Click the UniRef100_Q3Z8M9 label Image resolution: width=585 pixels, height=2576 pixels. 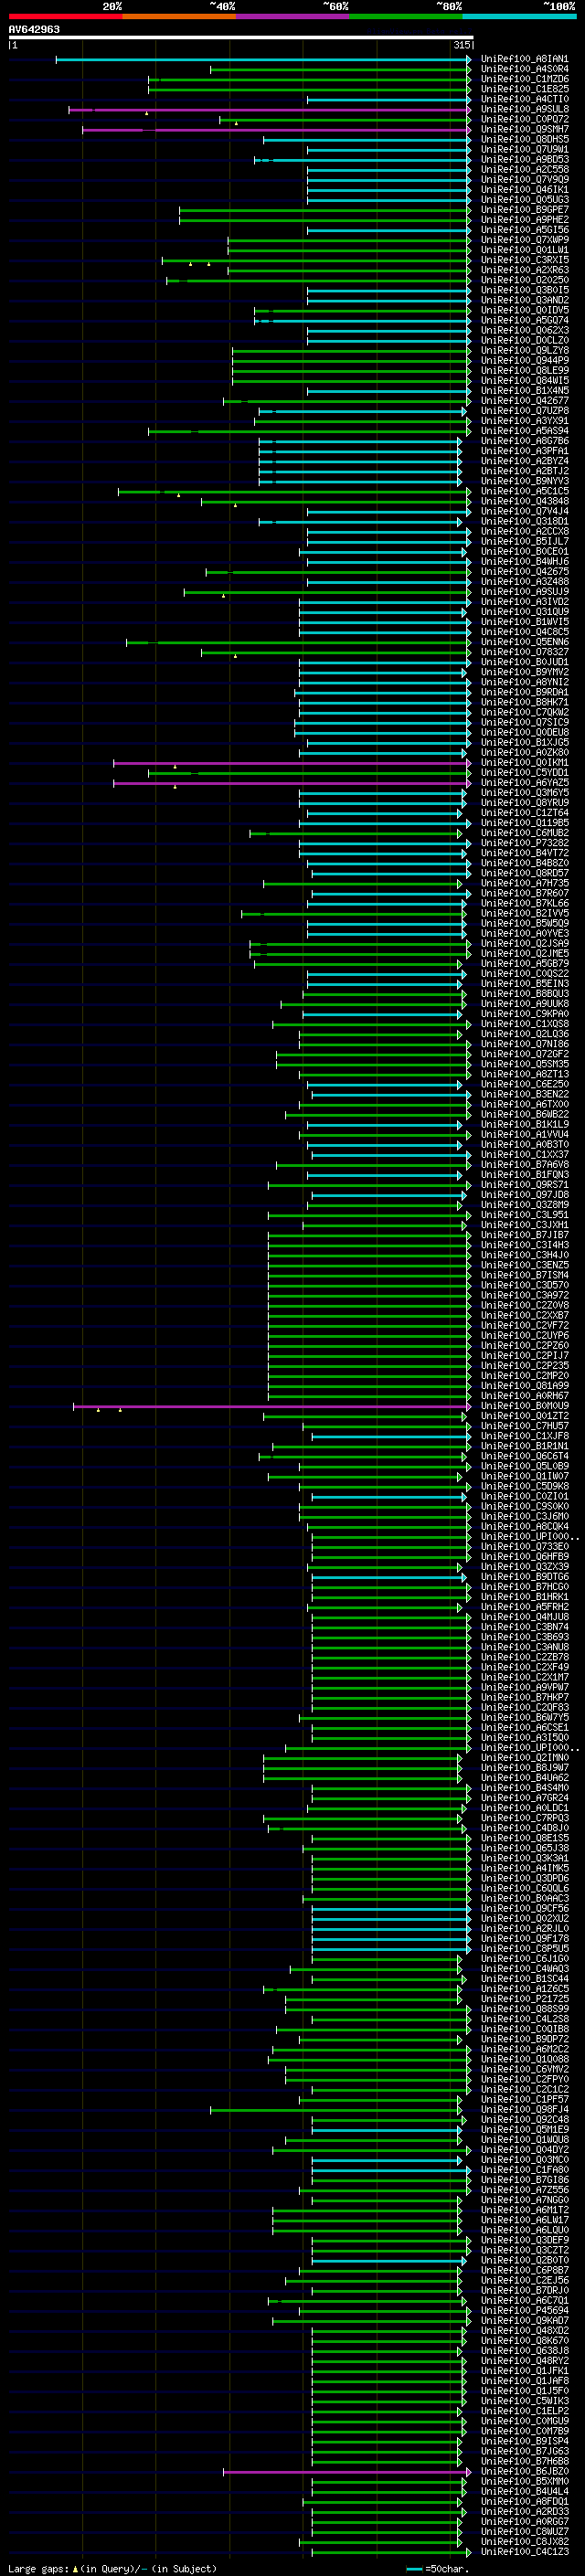pyautogui.click(x=525, y=1205)
